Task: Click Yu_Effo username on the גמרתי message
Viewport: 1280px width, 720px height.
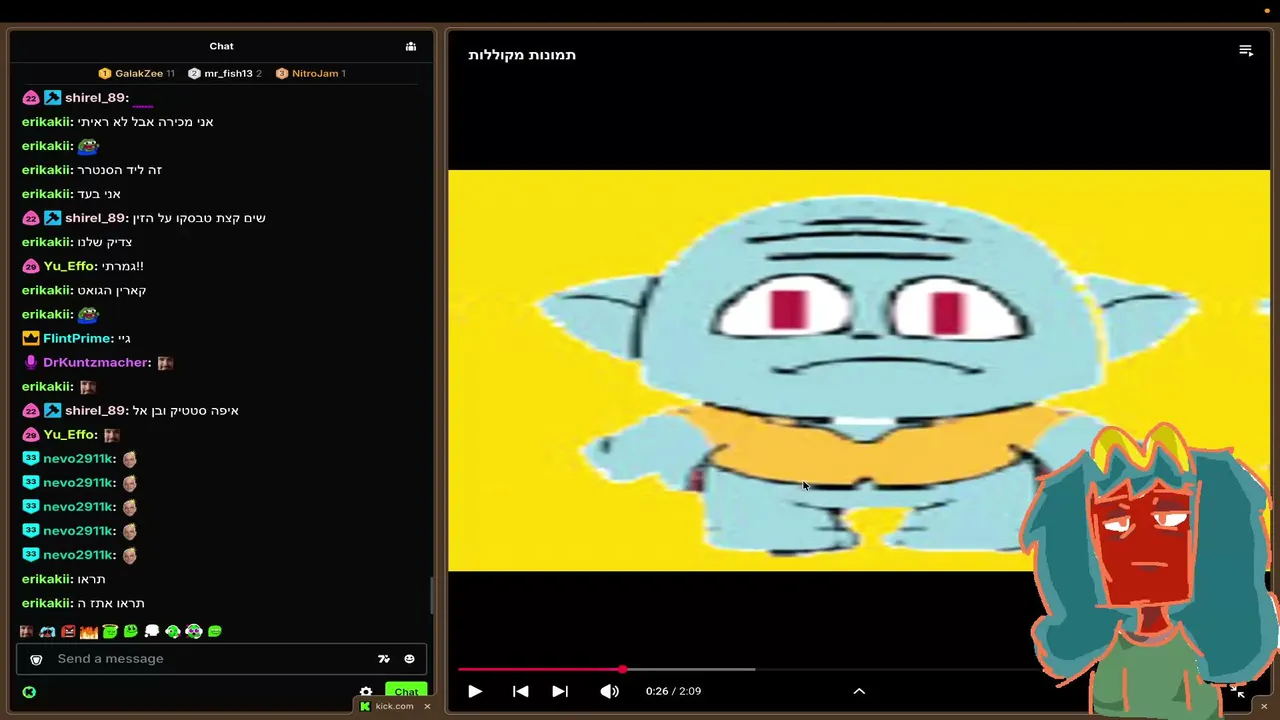Action: [69, 266]
